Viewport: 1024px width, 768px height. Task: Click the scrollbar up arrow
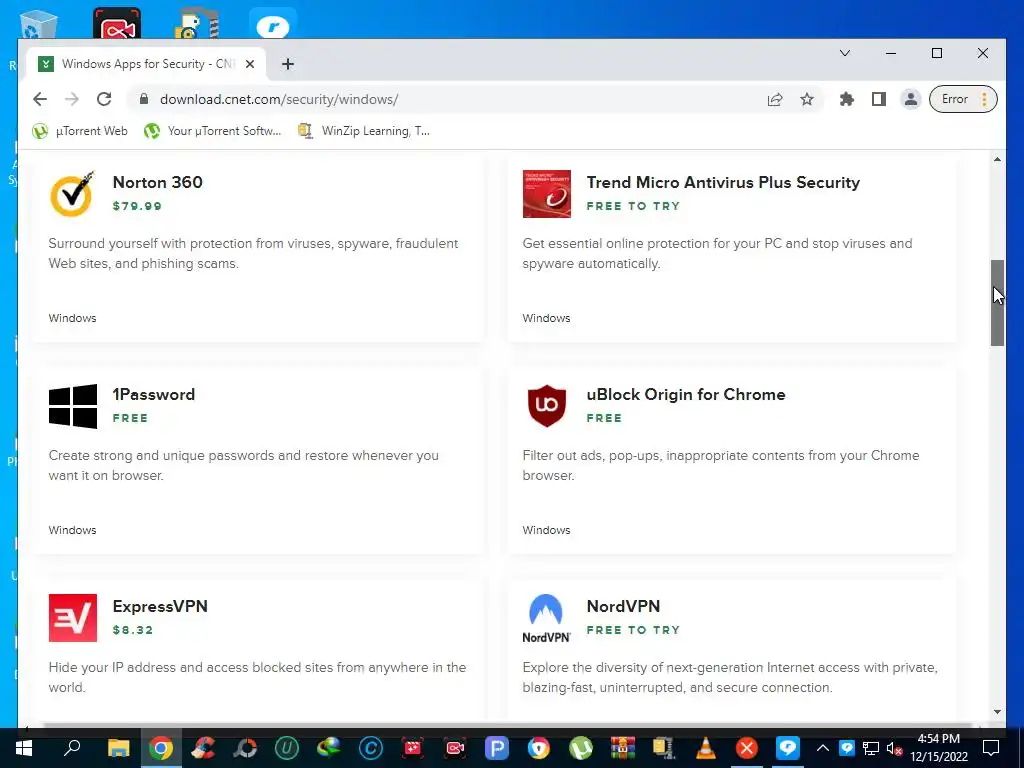[x=997, y=159]
